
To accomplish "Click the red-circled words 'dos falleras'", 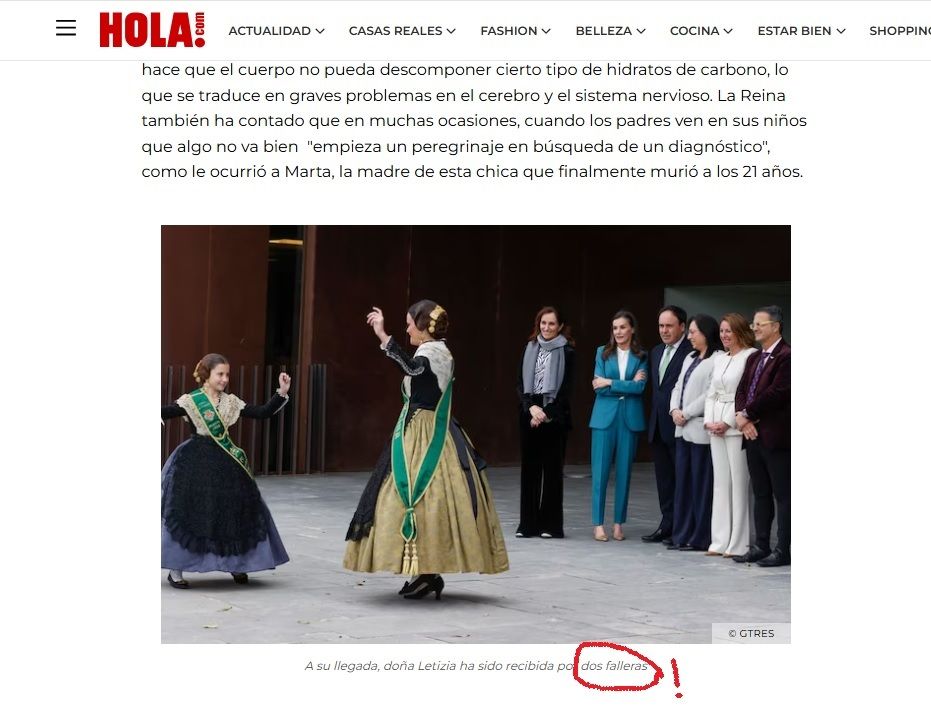I will tap(614, 666).
